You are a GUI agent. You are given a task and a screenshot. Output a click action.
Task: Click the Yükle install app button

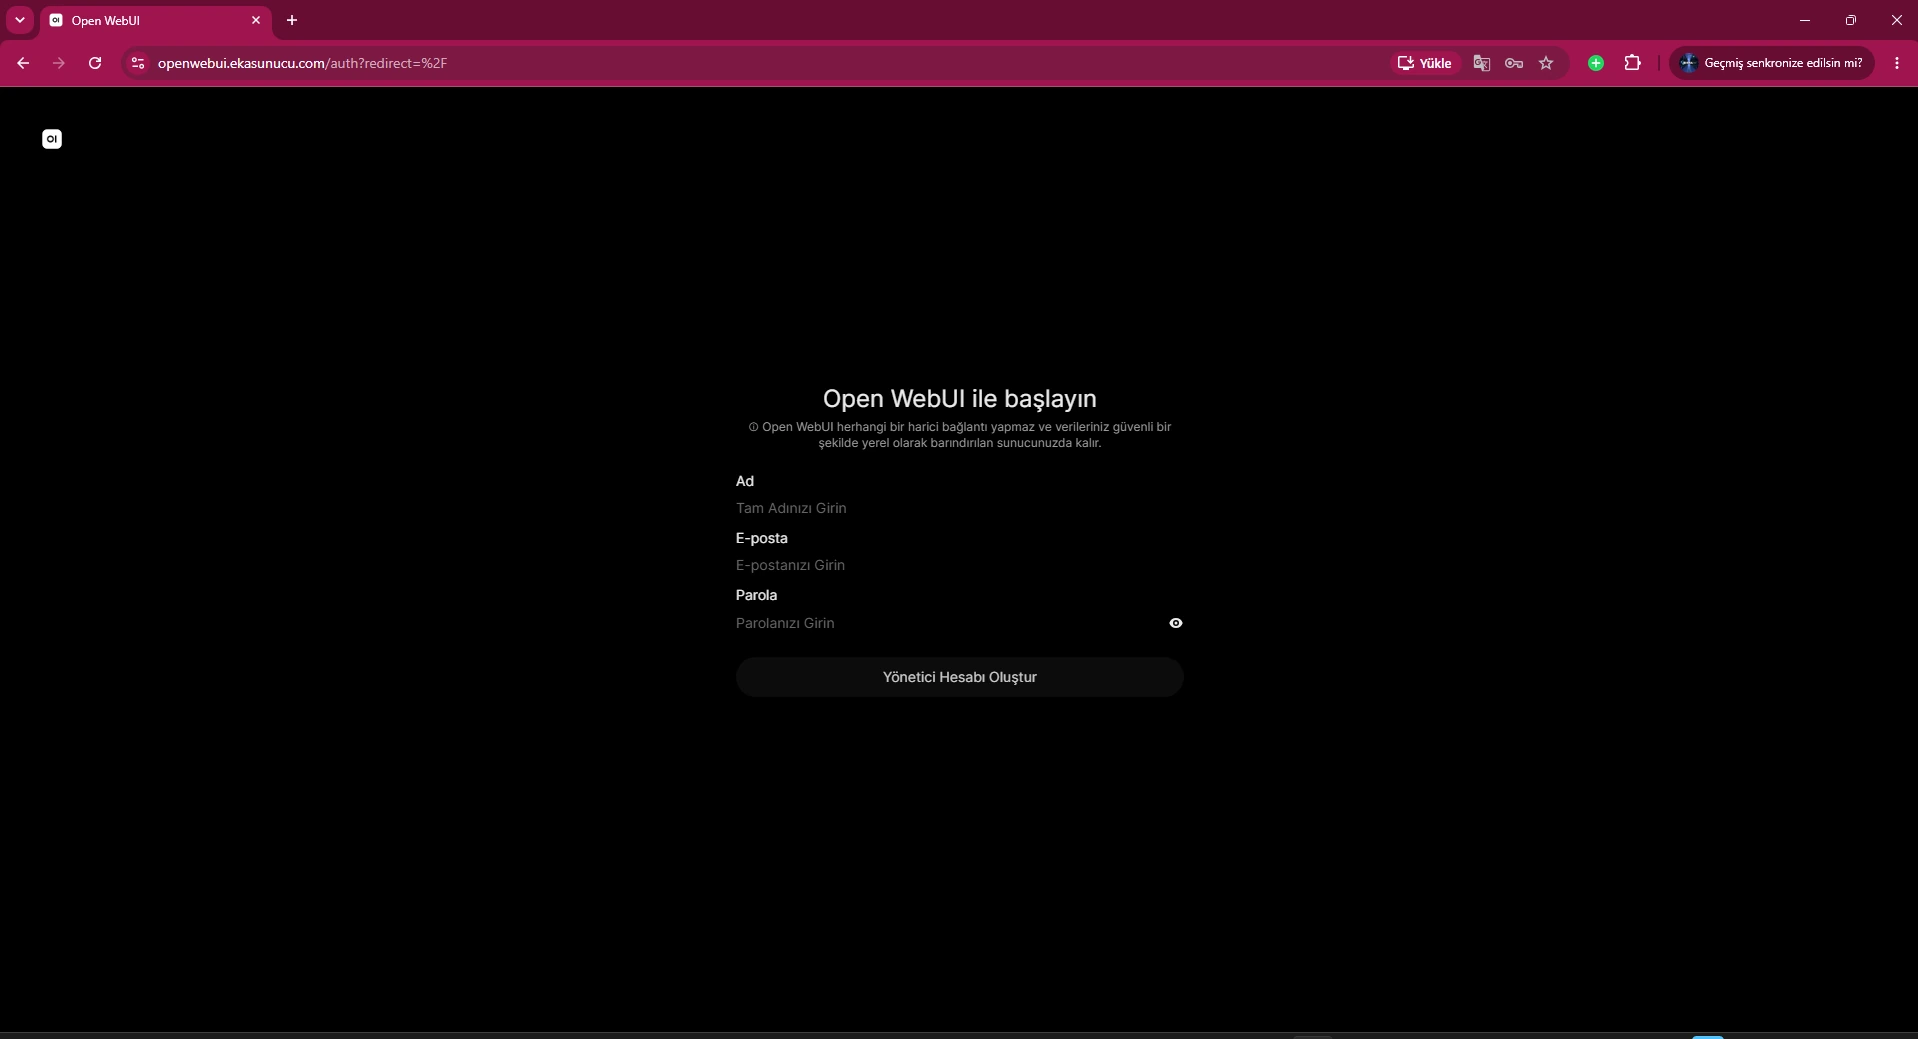click(x=1424, y=63)
